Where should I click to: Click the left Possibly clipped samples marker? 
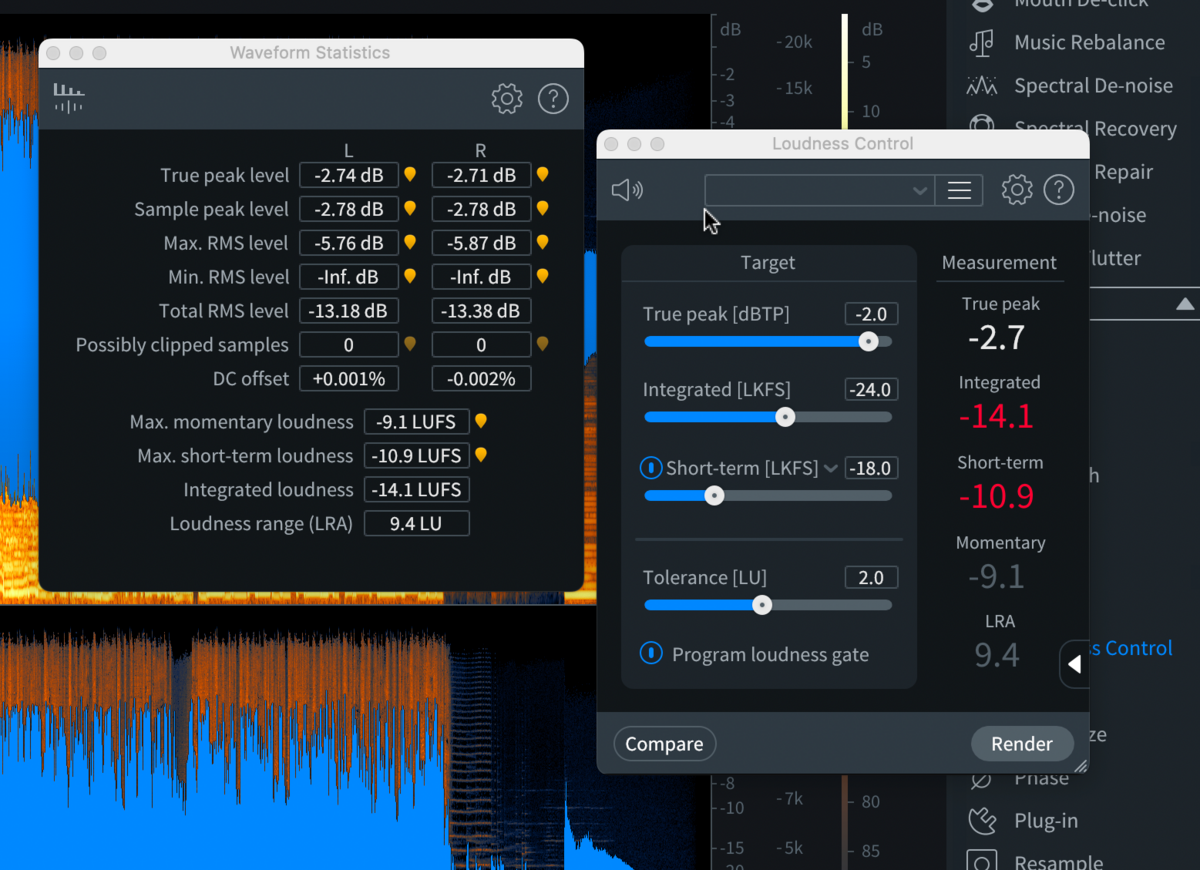pos(409,344)
